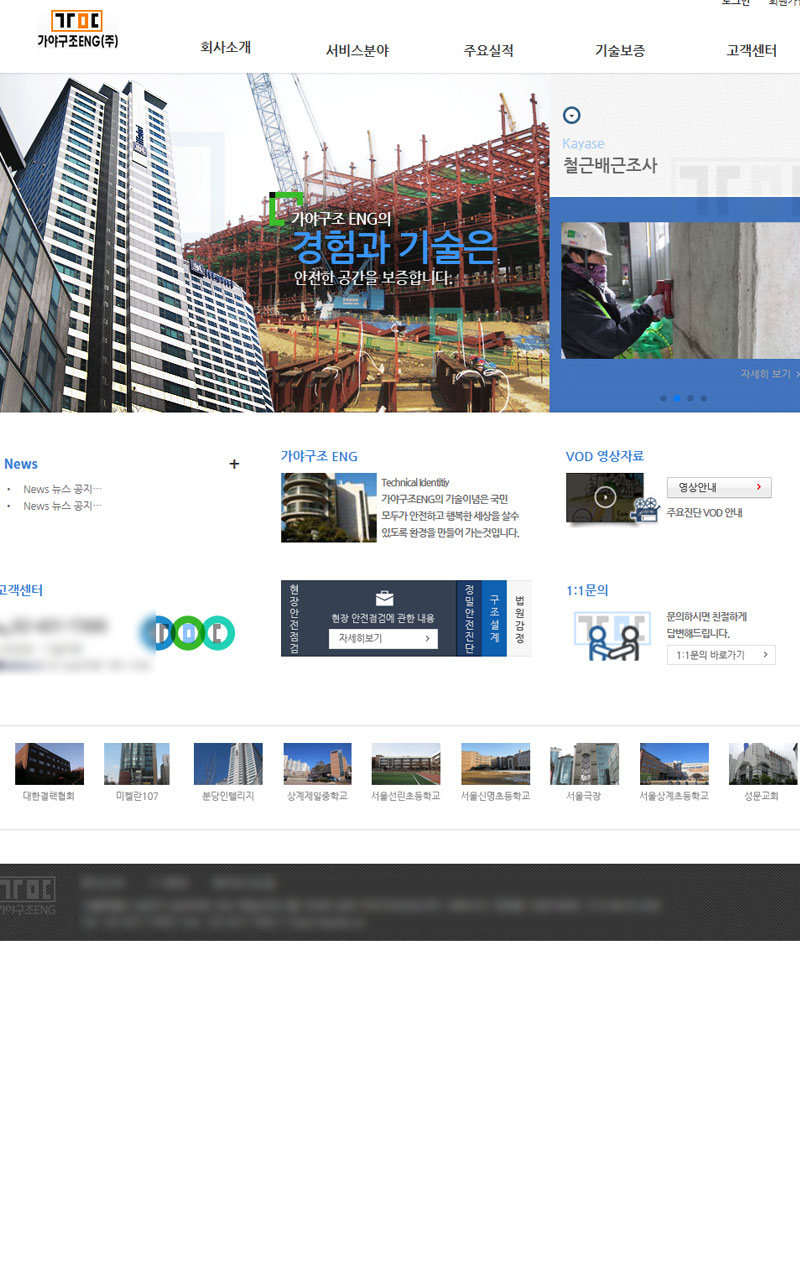Expand the 법원감정 vertical tab

(519, 618)
